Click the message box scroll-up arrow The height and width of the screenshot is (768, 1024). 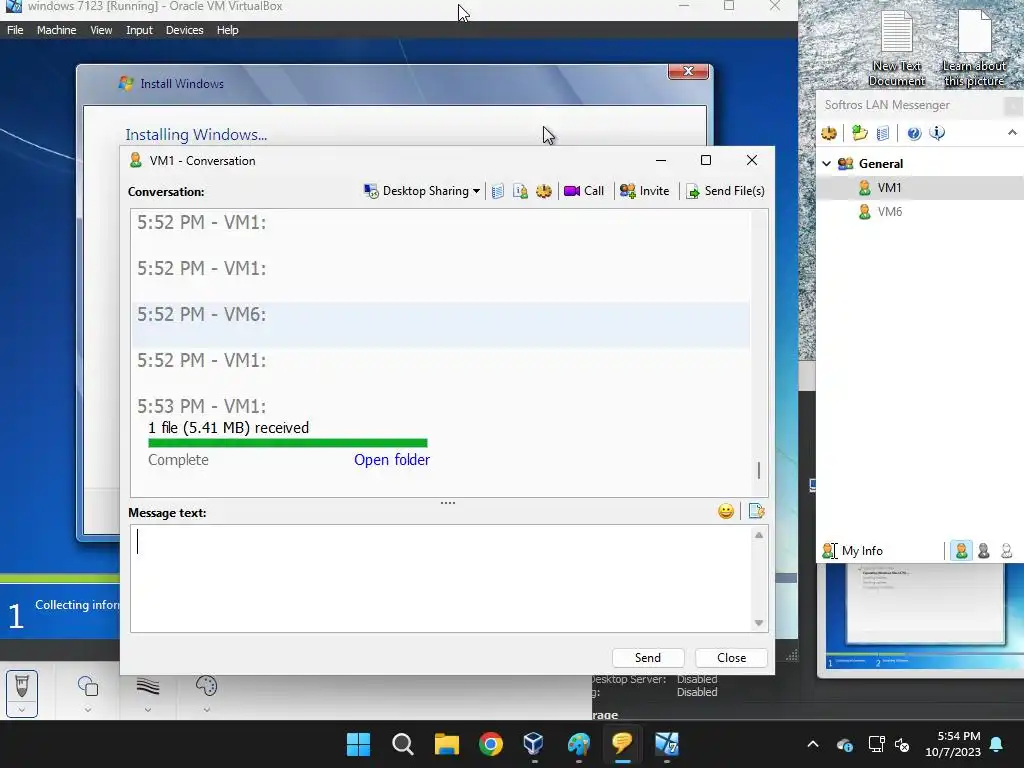click(x=759, y=535)
